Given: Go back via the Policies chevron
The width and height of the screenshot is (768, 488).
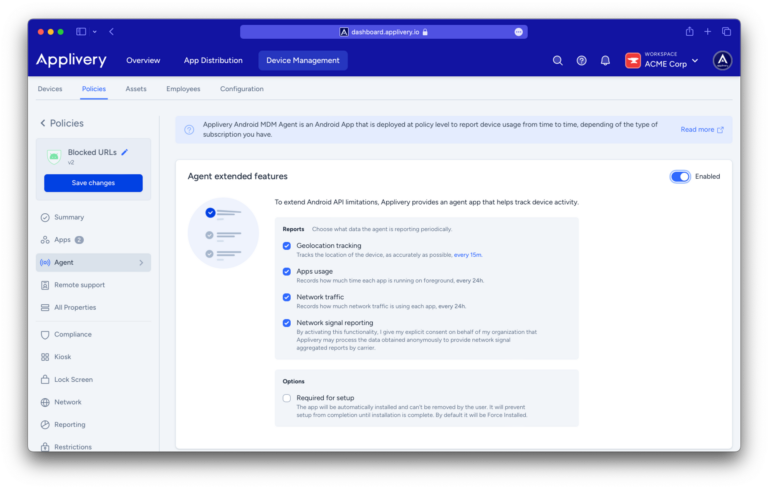Looking at the screenshot, I should 43,123.
